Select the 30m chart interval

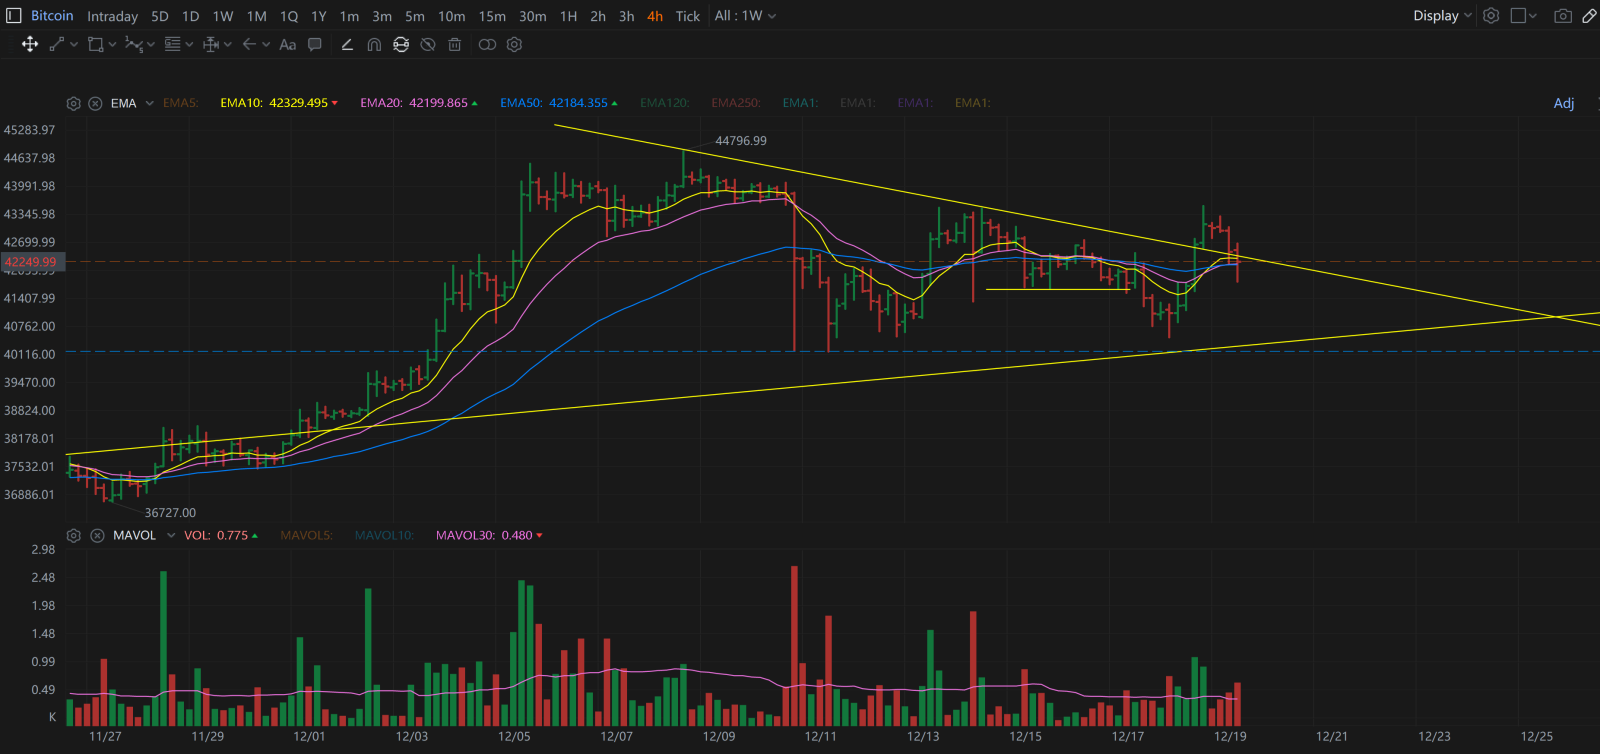[532, 16]
